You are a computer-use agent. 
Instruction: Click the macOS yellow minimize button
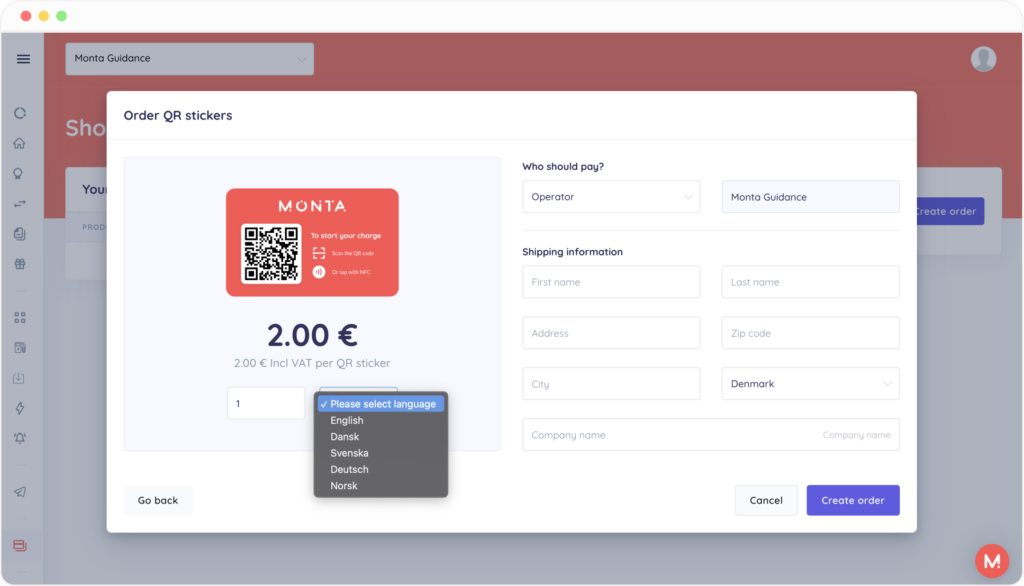coord(44,16)
